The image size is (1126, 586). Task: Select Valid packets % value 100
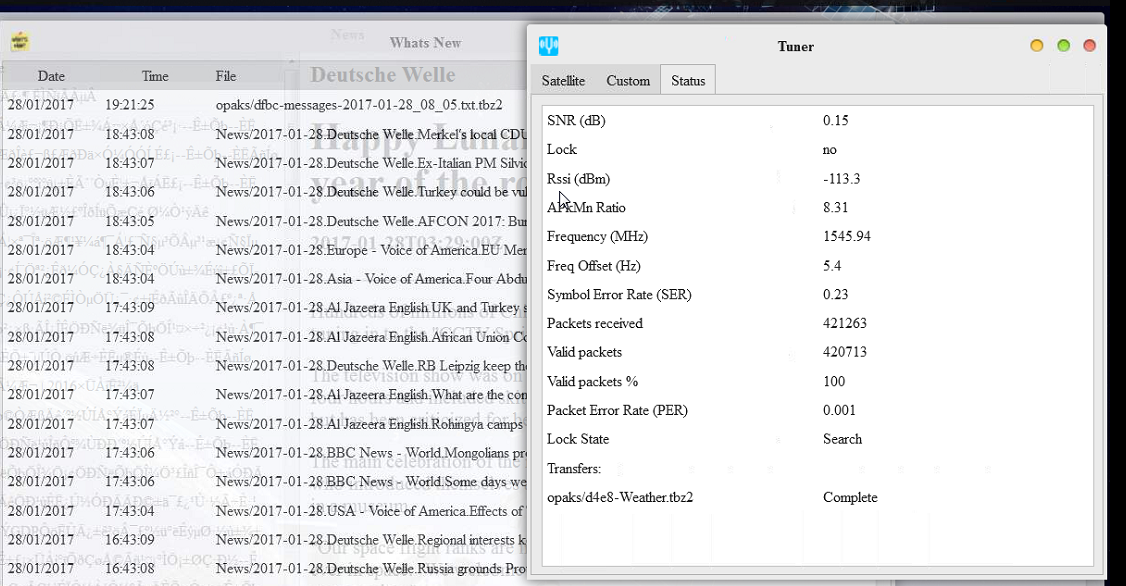834,381
